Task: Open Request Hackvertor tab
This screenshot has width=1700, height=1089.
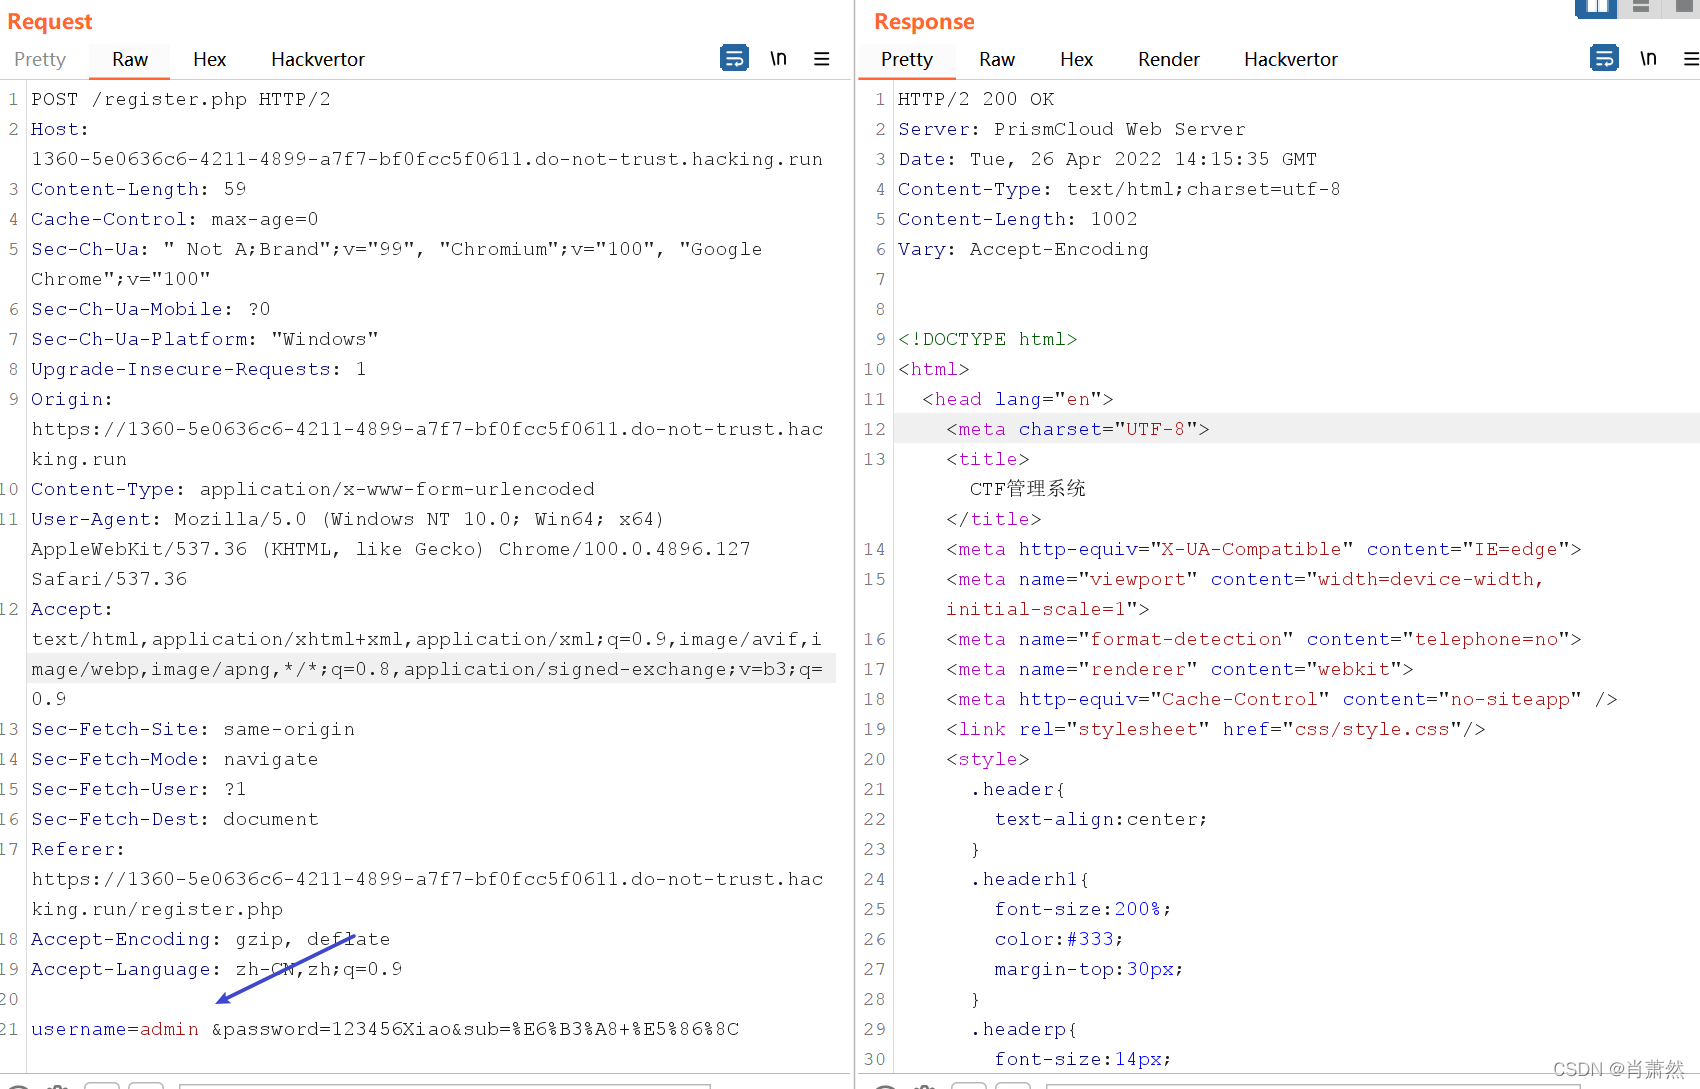Action: coord(318,59)
